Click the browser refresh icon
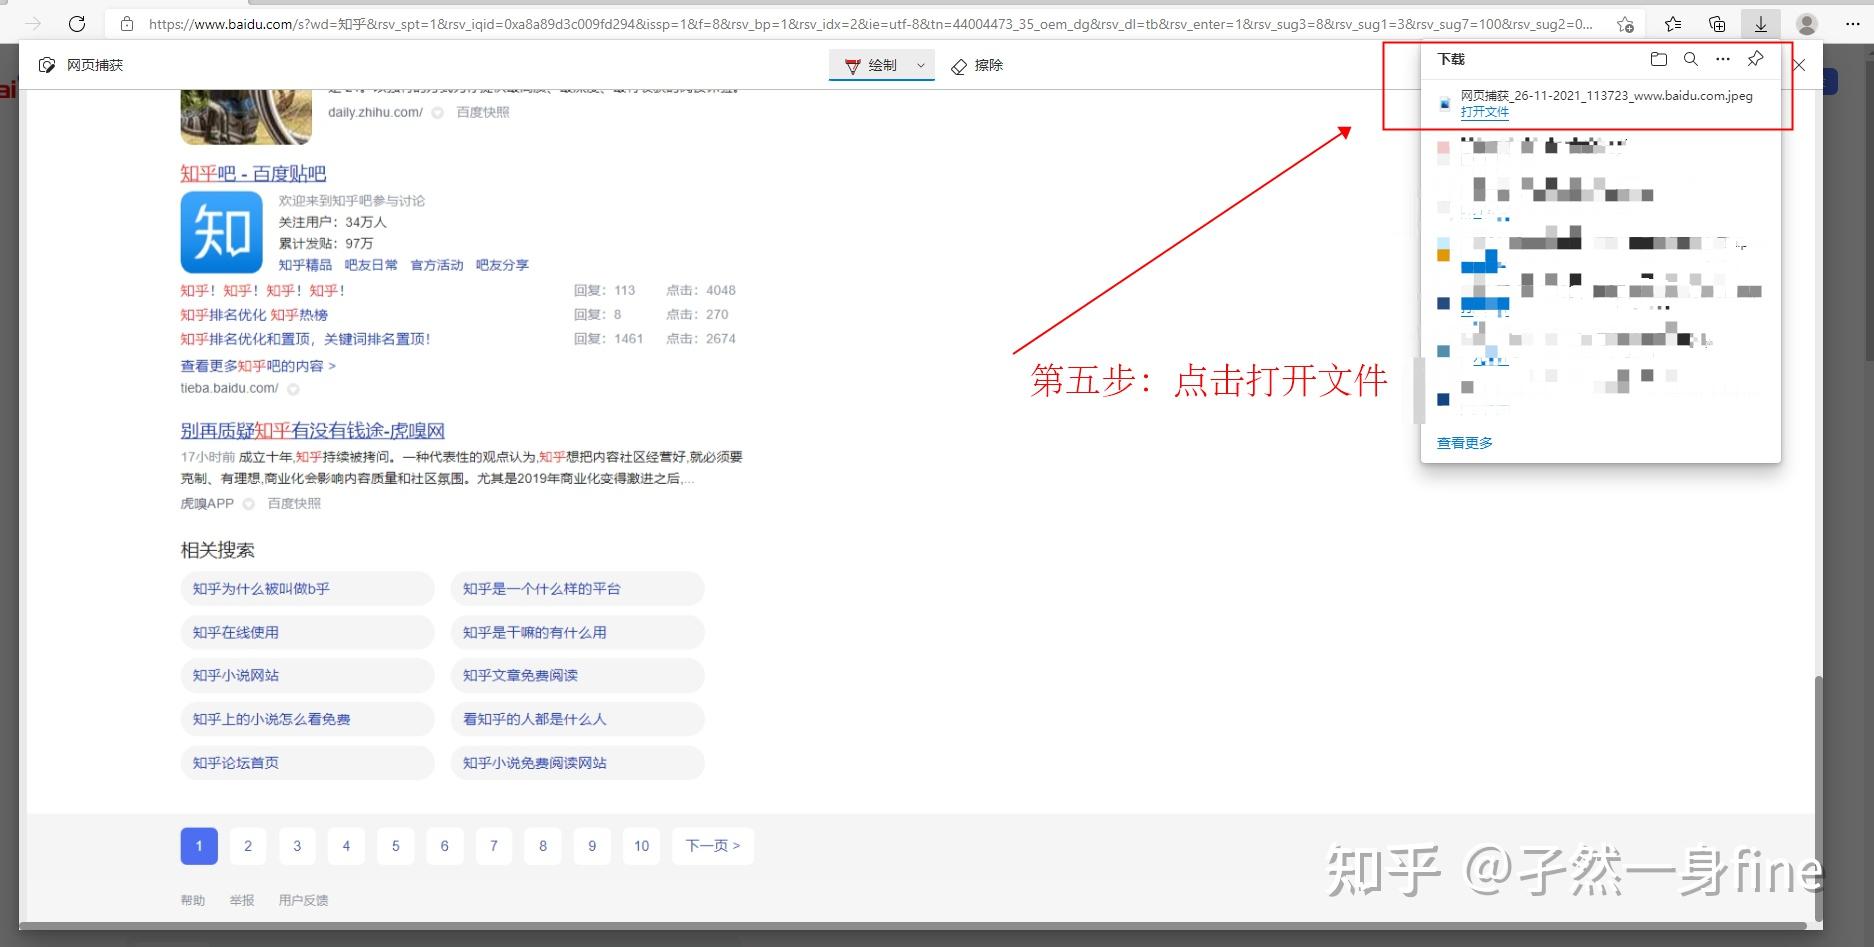This screenshot has height=947, width=1874. click(77, 24)
